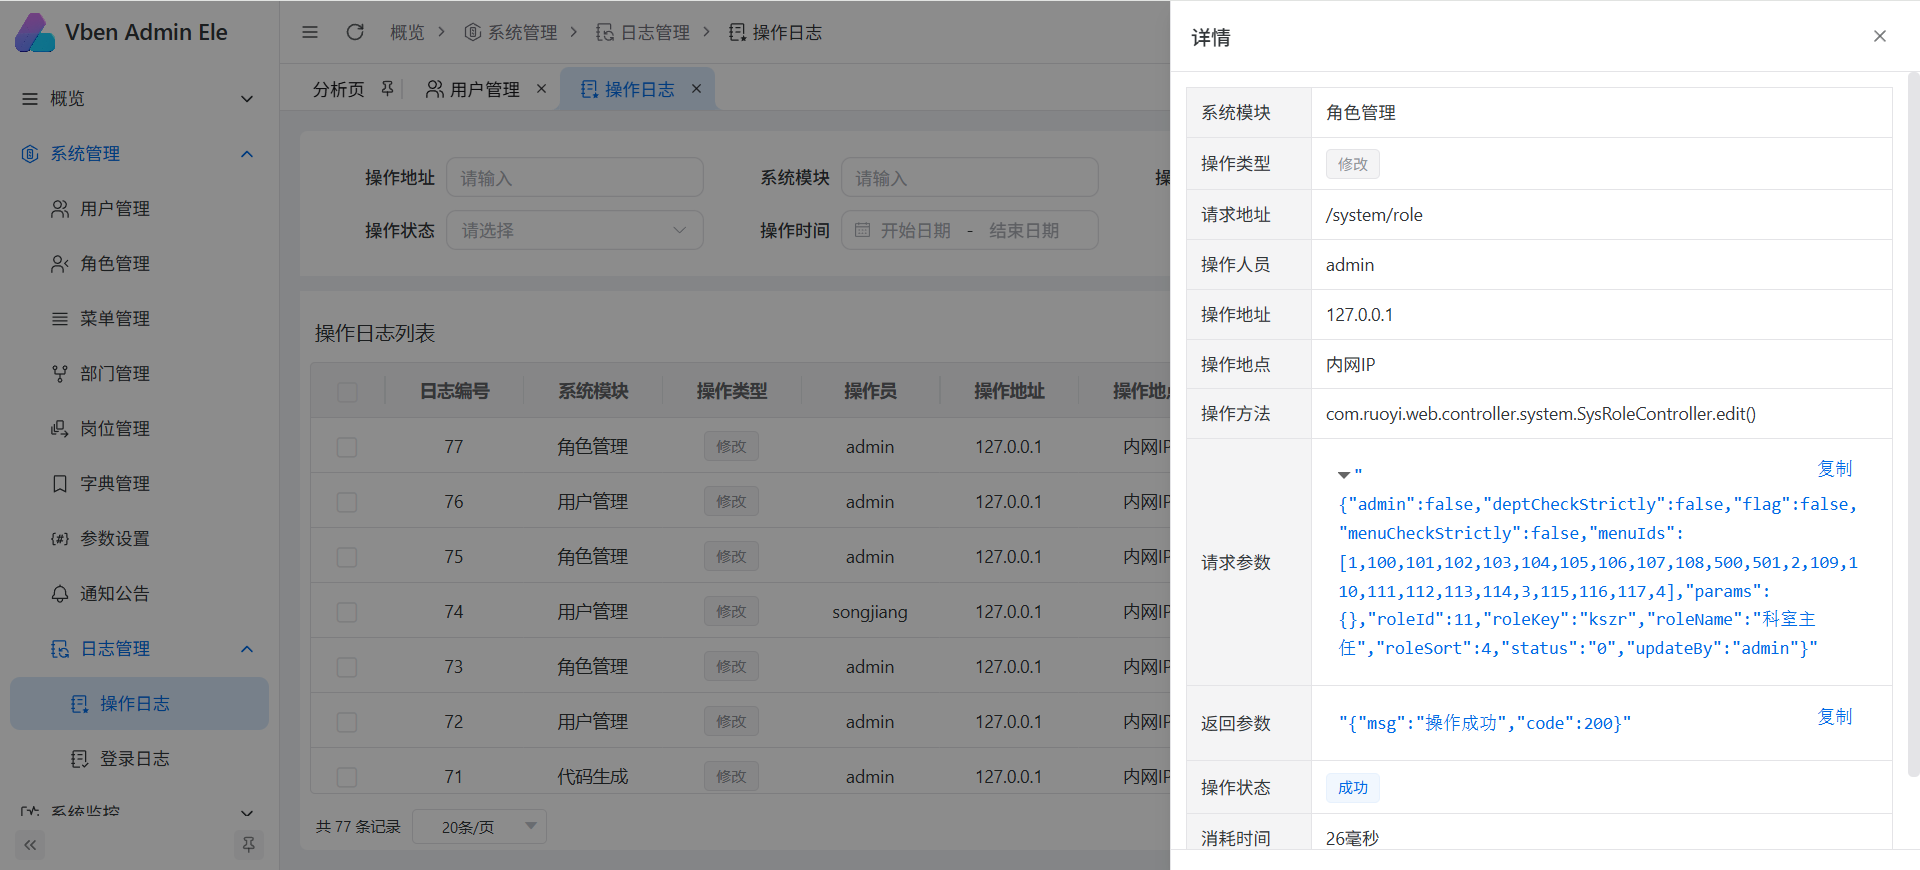Screen dimensions: 1920x870
Task: Click the 操作地址 input field
Action: point(574,178)
